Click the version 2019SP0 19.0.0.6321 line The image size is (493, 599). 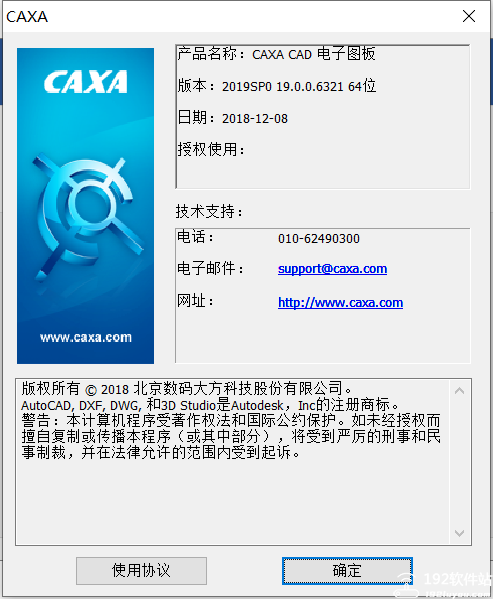(276, 86)
